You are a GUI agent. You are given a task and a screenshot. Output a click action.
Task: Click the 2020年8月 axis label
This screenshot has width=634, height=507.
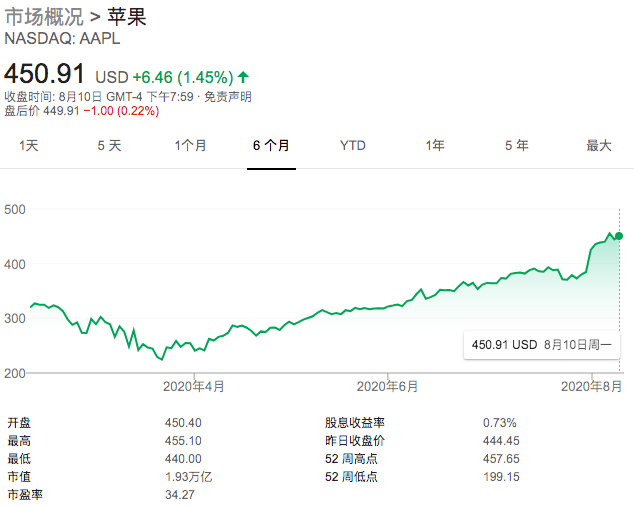point(591,386)
